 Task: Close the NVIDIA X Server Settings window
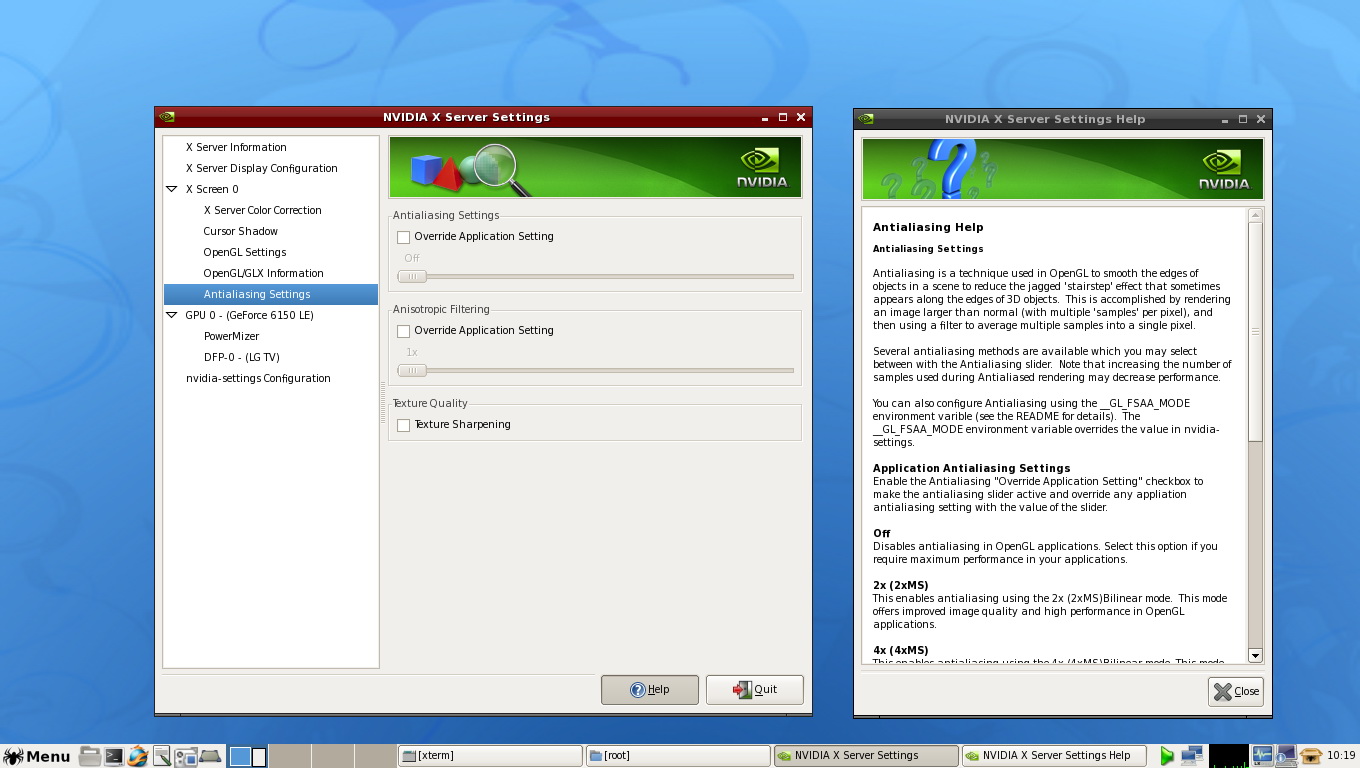pos(801,117)
